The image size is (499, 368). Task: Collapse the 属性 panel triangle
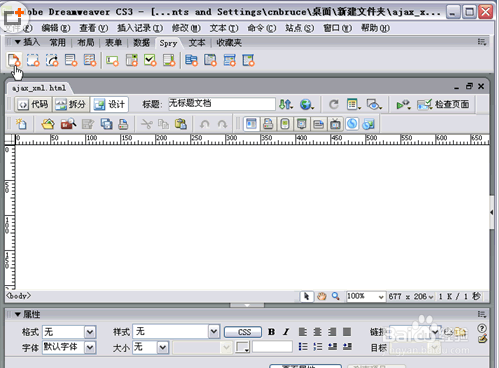[18, 314]
